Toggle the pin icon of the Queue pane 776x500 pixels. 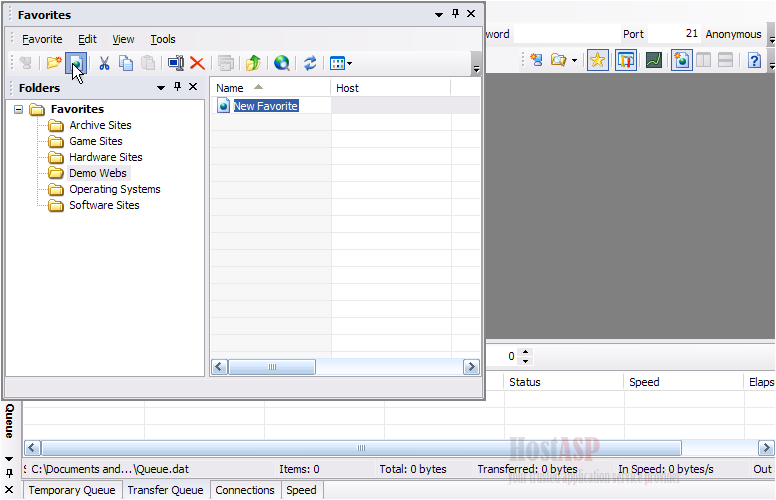point(9,473)
